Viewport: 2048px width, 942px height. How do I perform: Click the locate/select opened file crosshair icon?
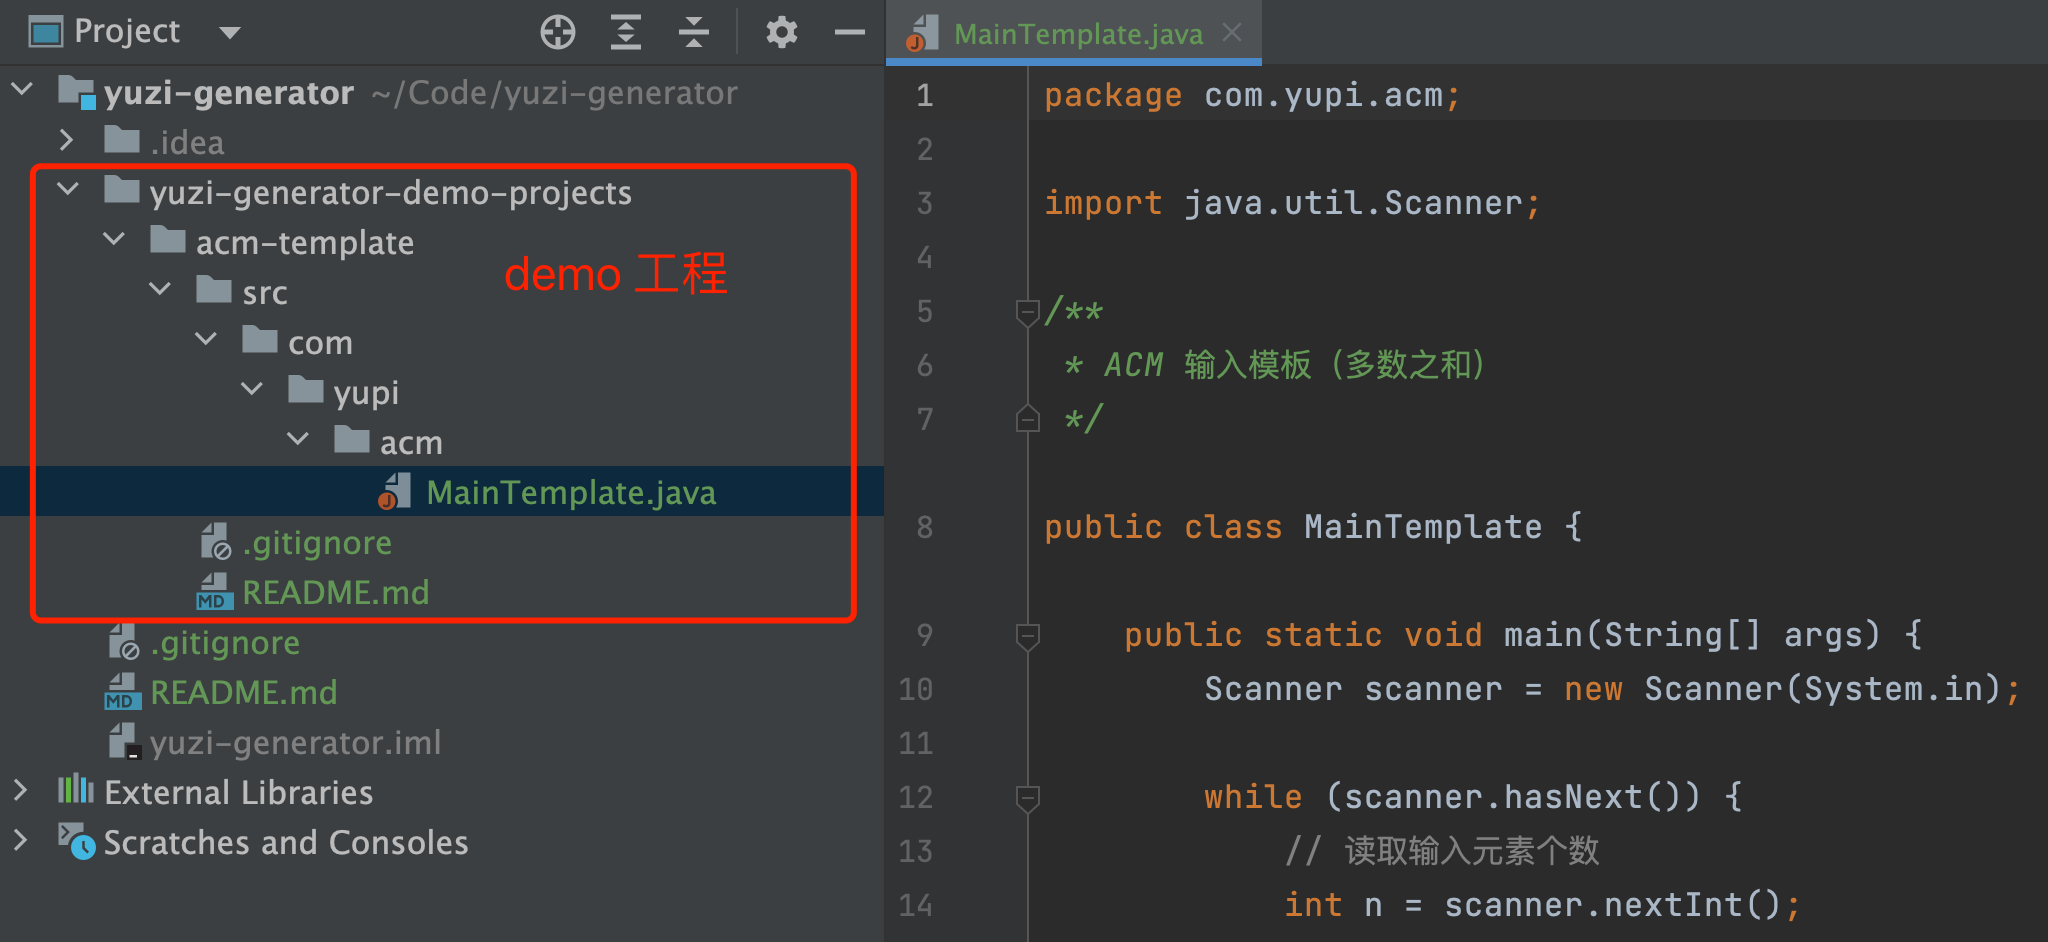(x=558, y=32)
